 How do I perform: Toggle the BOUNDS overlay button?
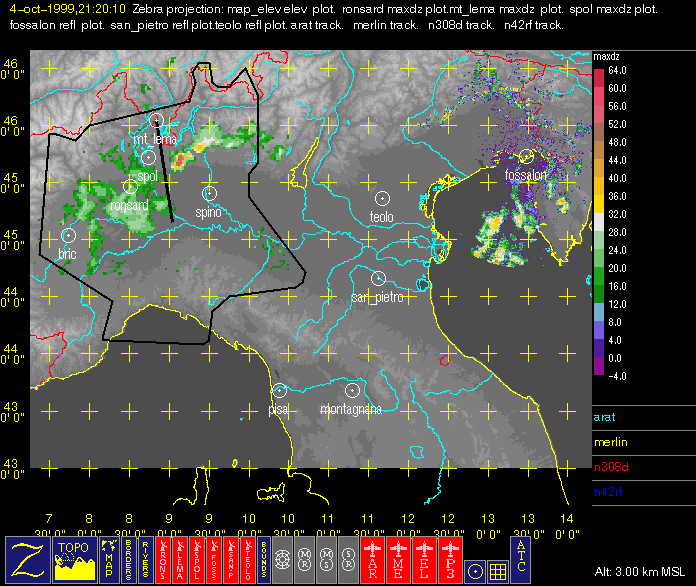point(263,559)
